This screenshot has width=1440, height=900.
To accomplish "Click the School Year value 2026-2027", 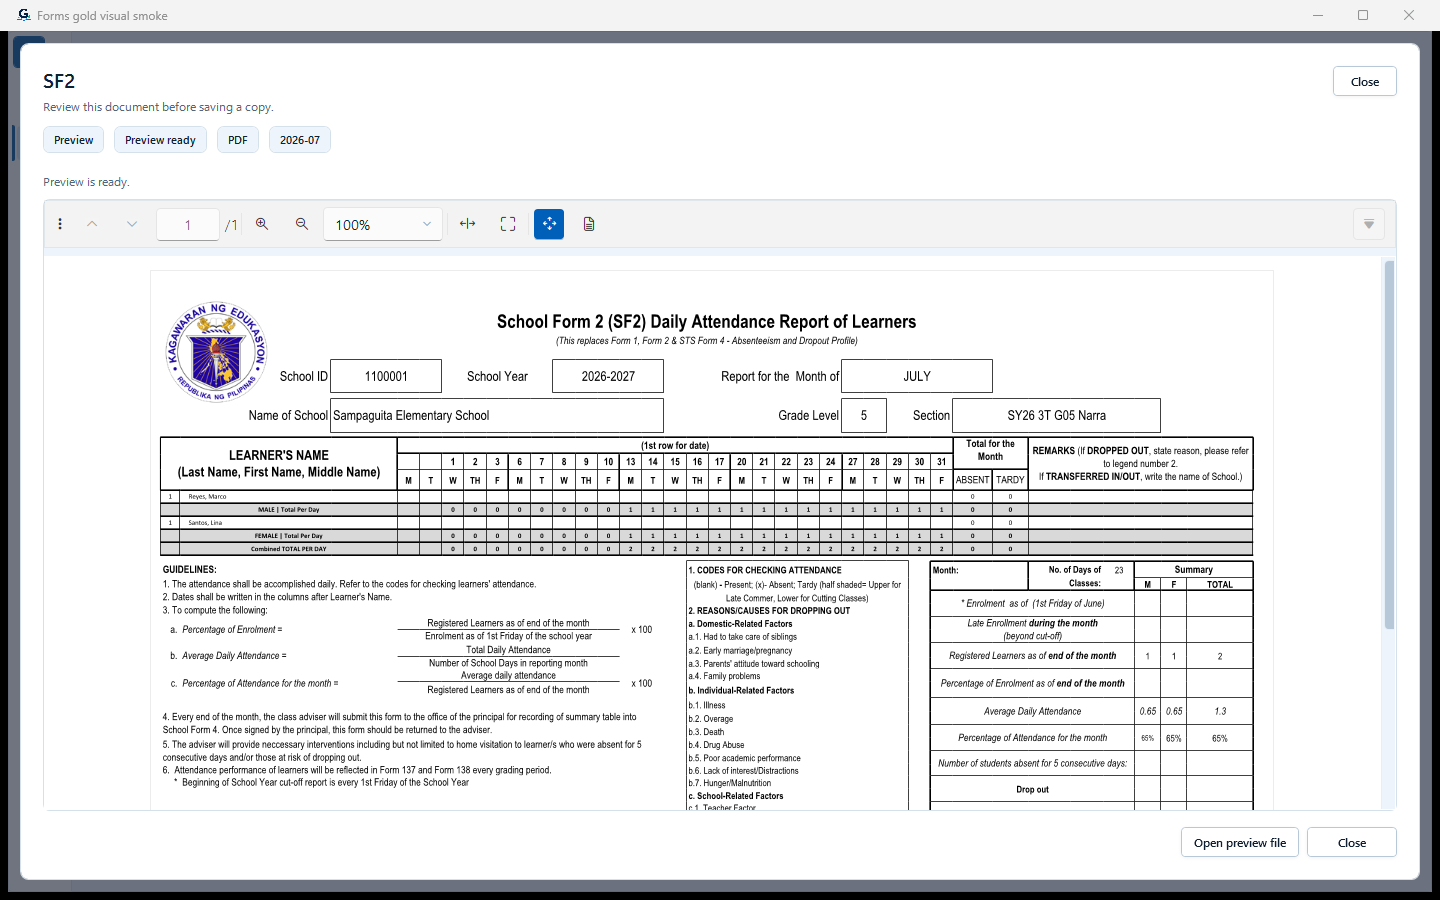I will 608,376.
